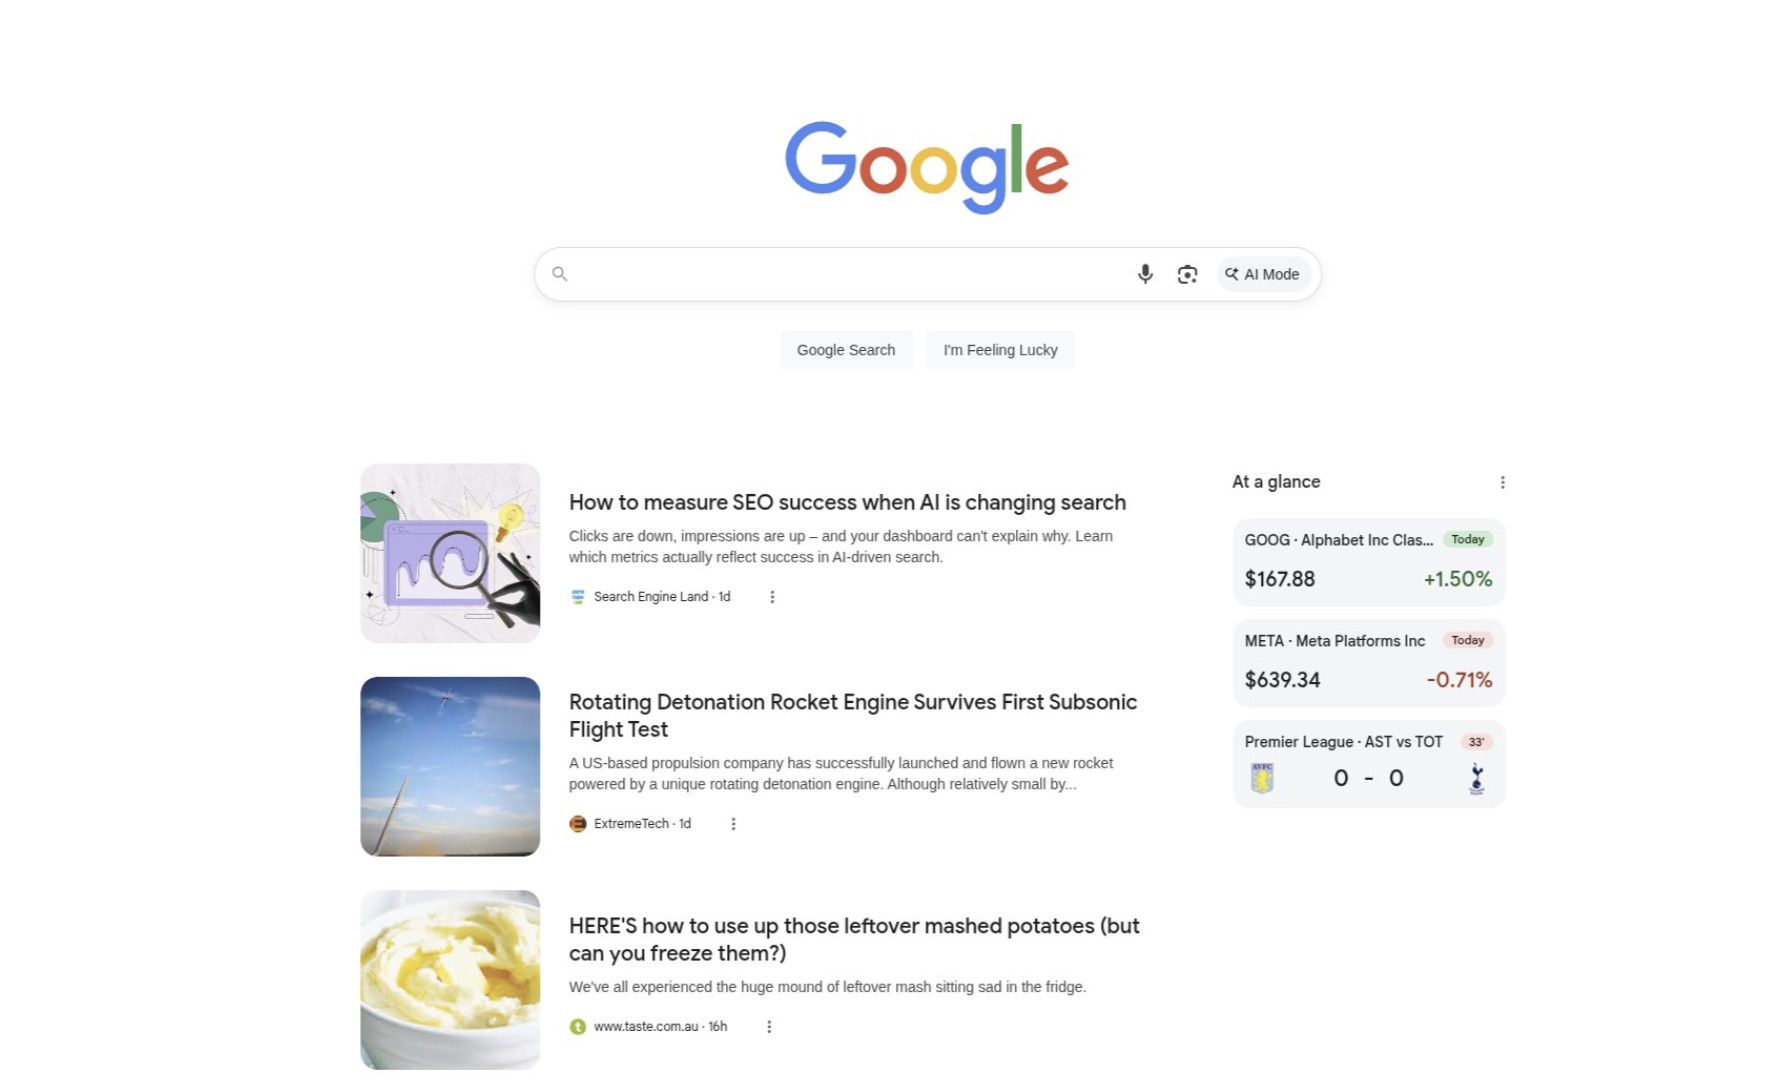Viewport: 1792px width, 1090px height.
Task: Click the Search Engine Land source favicon
Action: tap(578, 596)
